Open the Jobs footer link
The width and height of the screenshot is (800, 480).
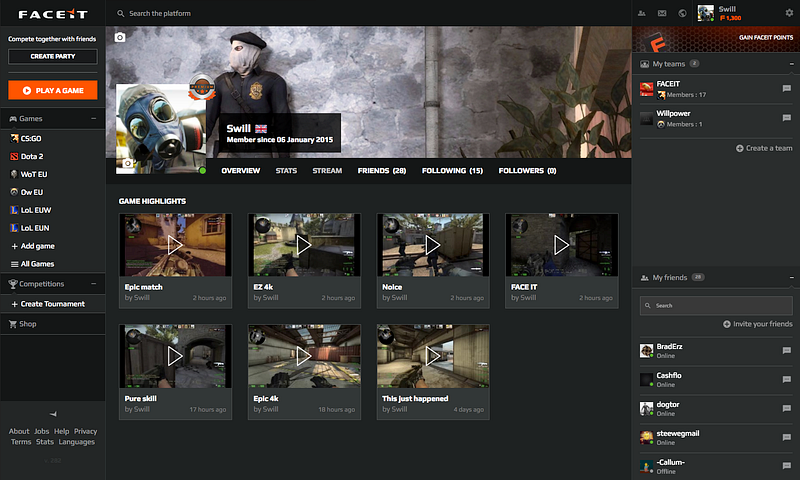[x=41, y=432]
